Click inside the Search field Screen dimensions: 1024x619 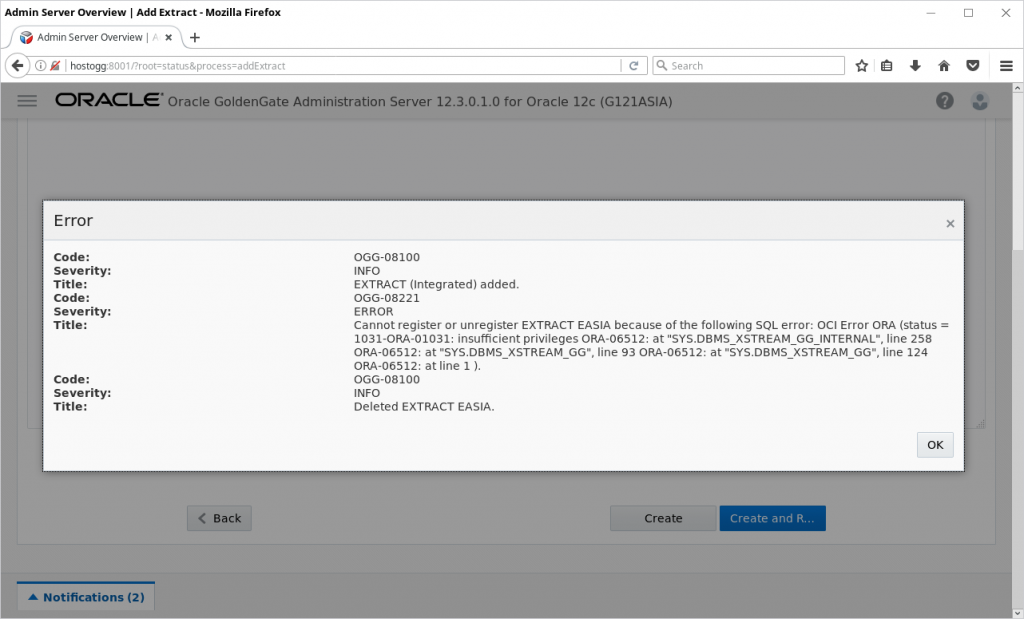(750, 65)
